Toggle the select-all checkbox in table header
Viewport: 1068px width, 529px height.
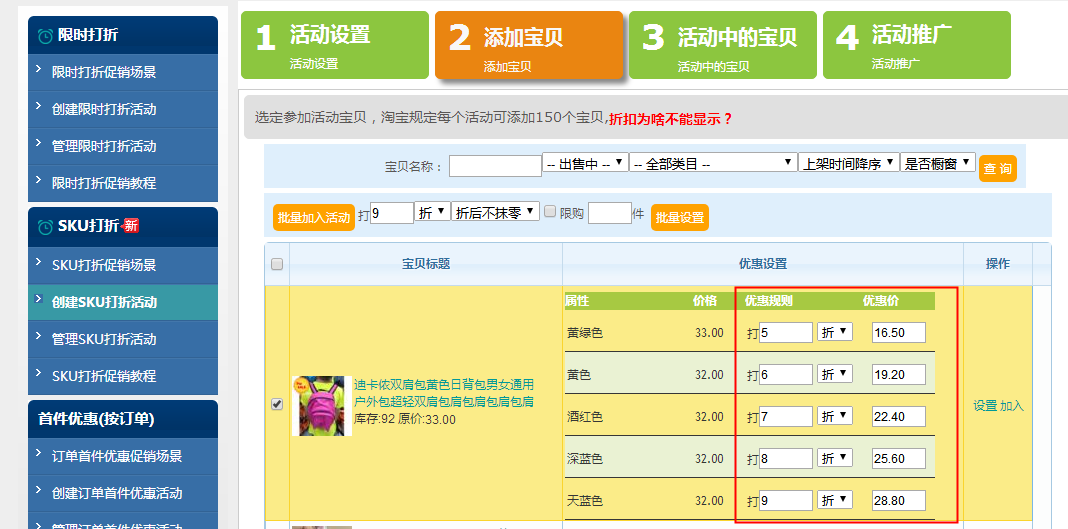point(277,265)
